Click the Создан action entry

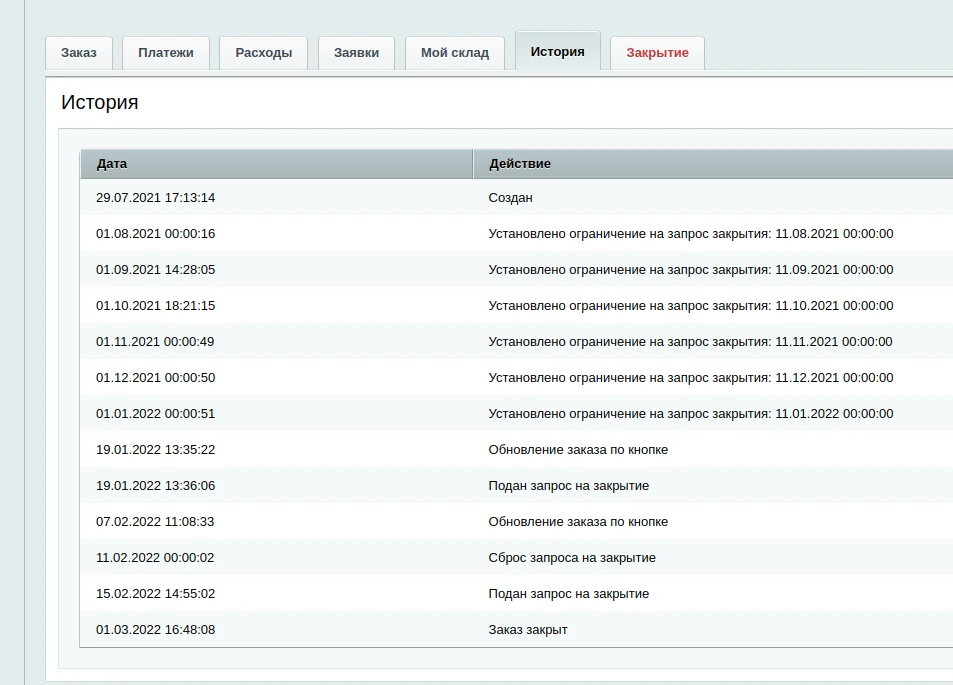(x=511, y=198)
